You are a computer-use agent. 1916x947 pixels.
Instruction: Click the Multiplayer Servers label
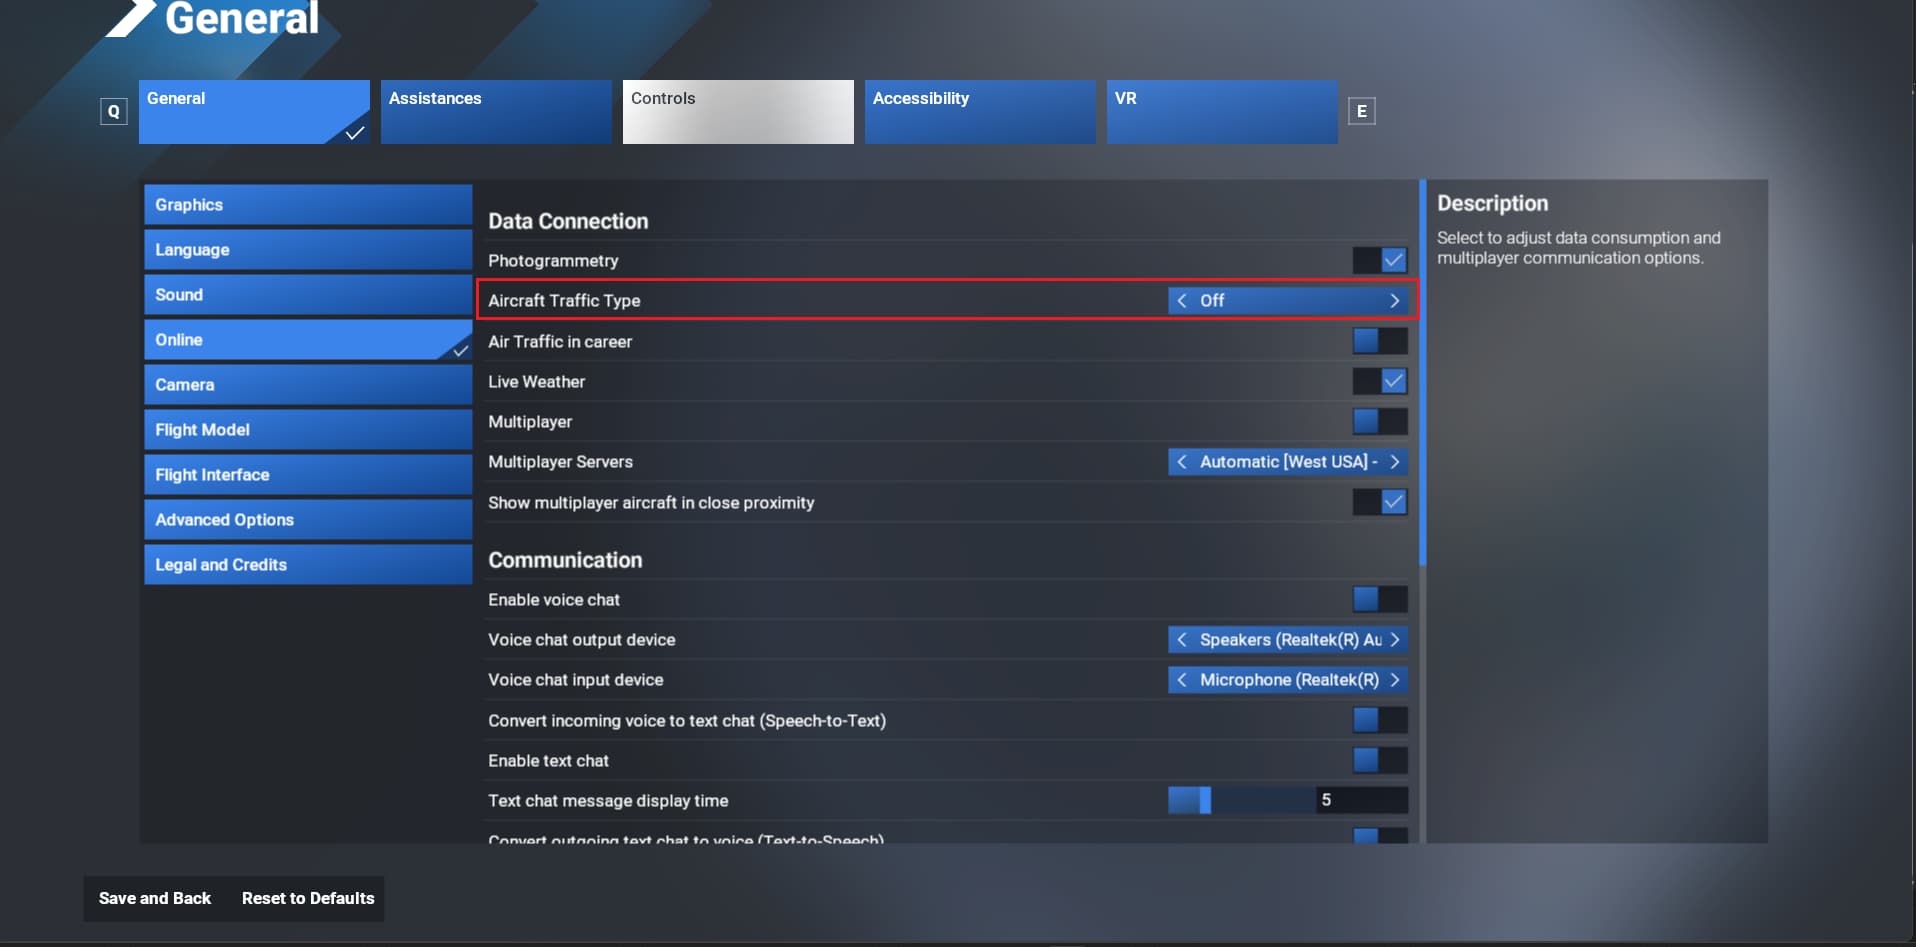560,462
